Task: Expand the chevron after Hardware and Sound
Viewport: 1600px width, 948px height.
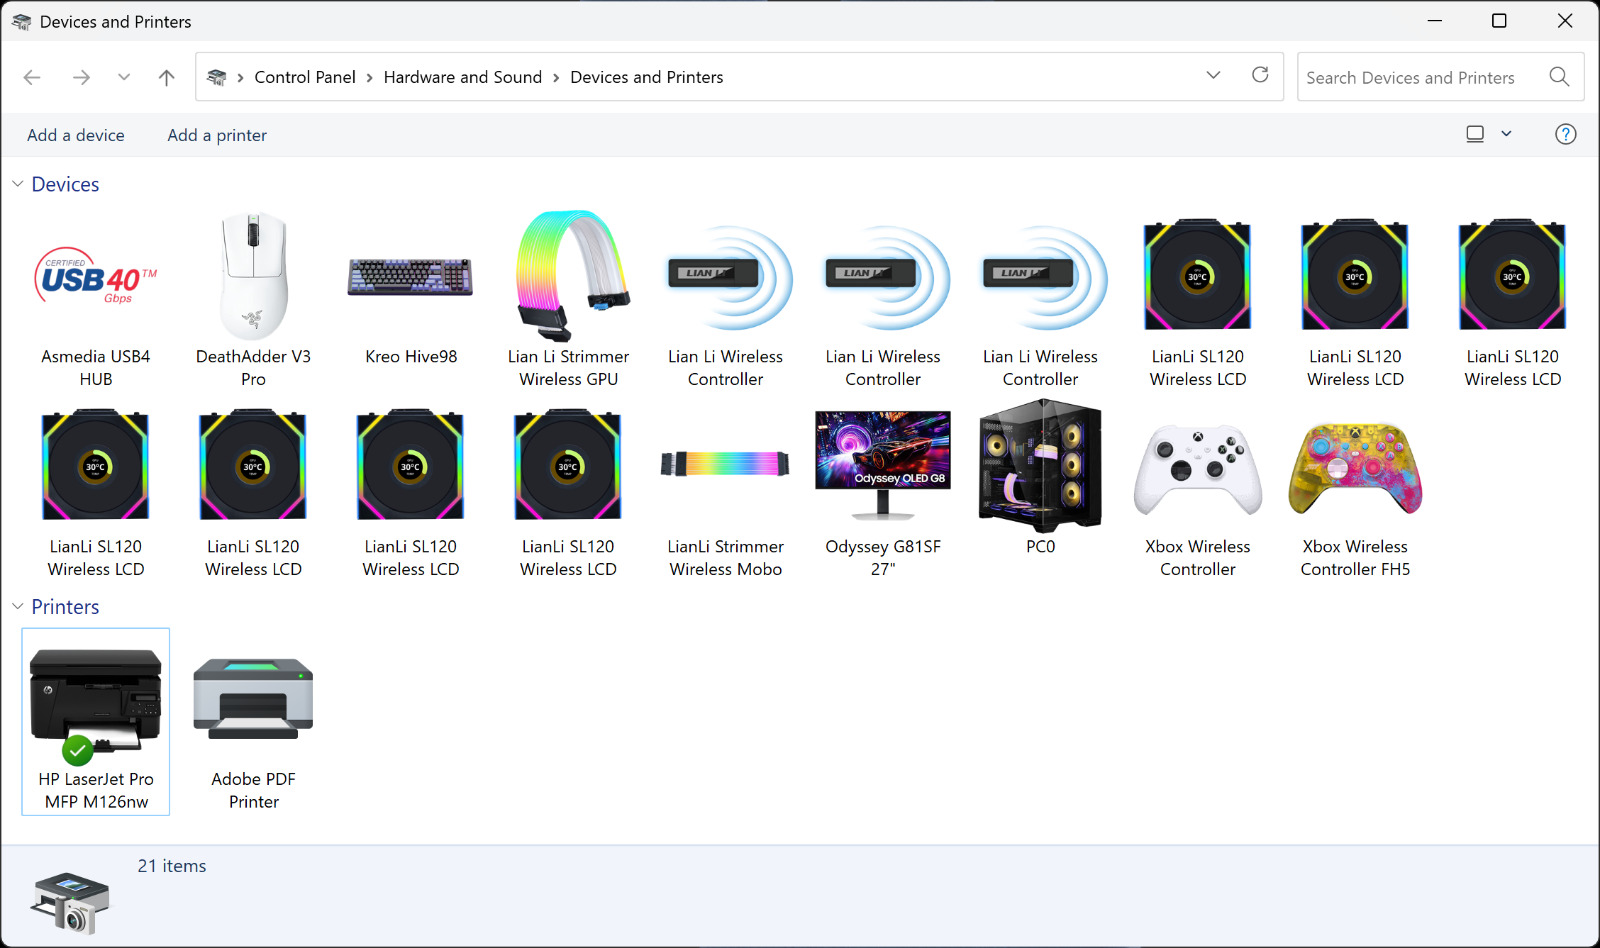Action: pyautogui.click(x=556, y=77)
